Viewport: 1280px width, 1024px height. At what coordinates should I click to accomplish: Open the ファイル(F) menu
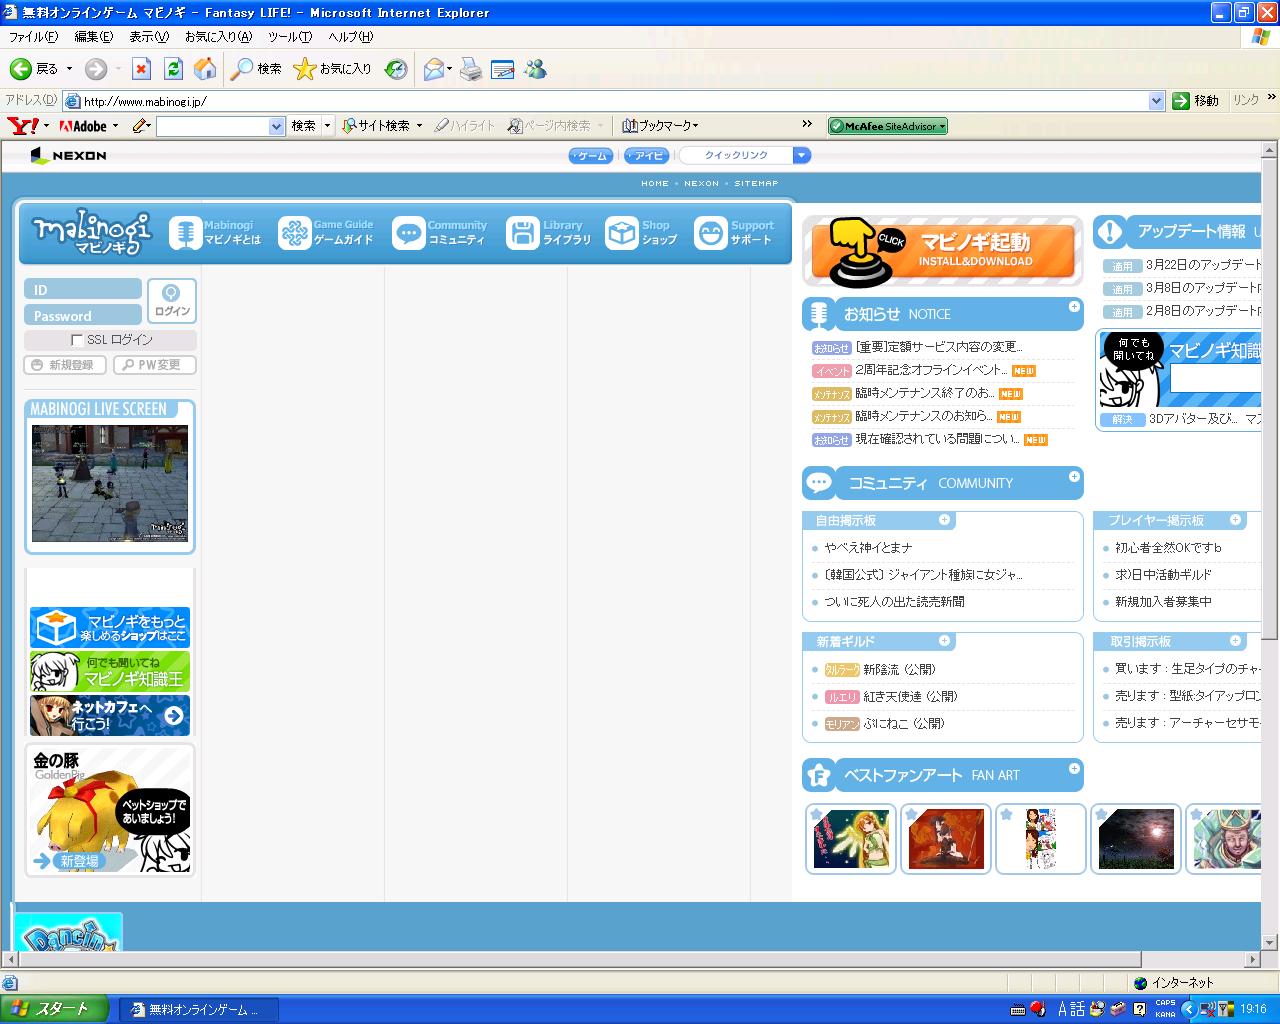(x=33, y=37)
